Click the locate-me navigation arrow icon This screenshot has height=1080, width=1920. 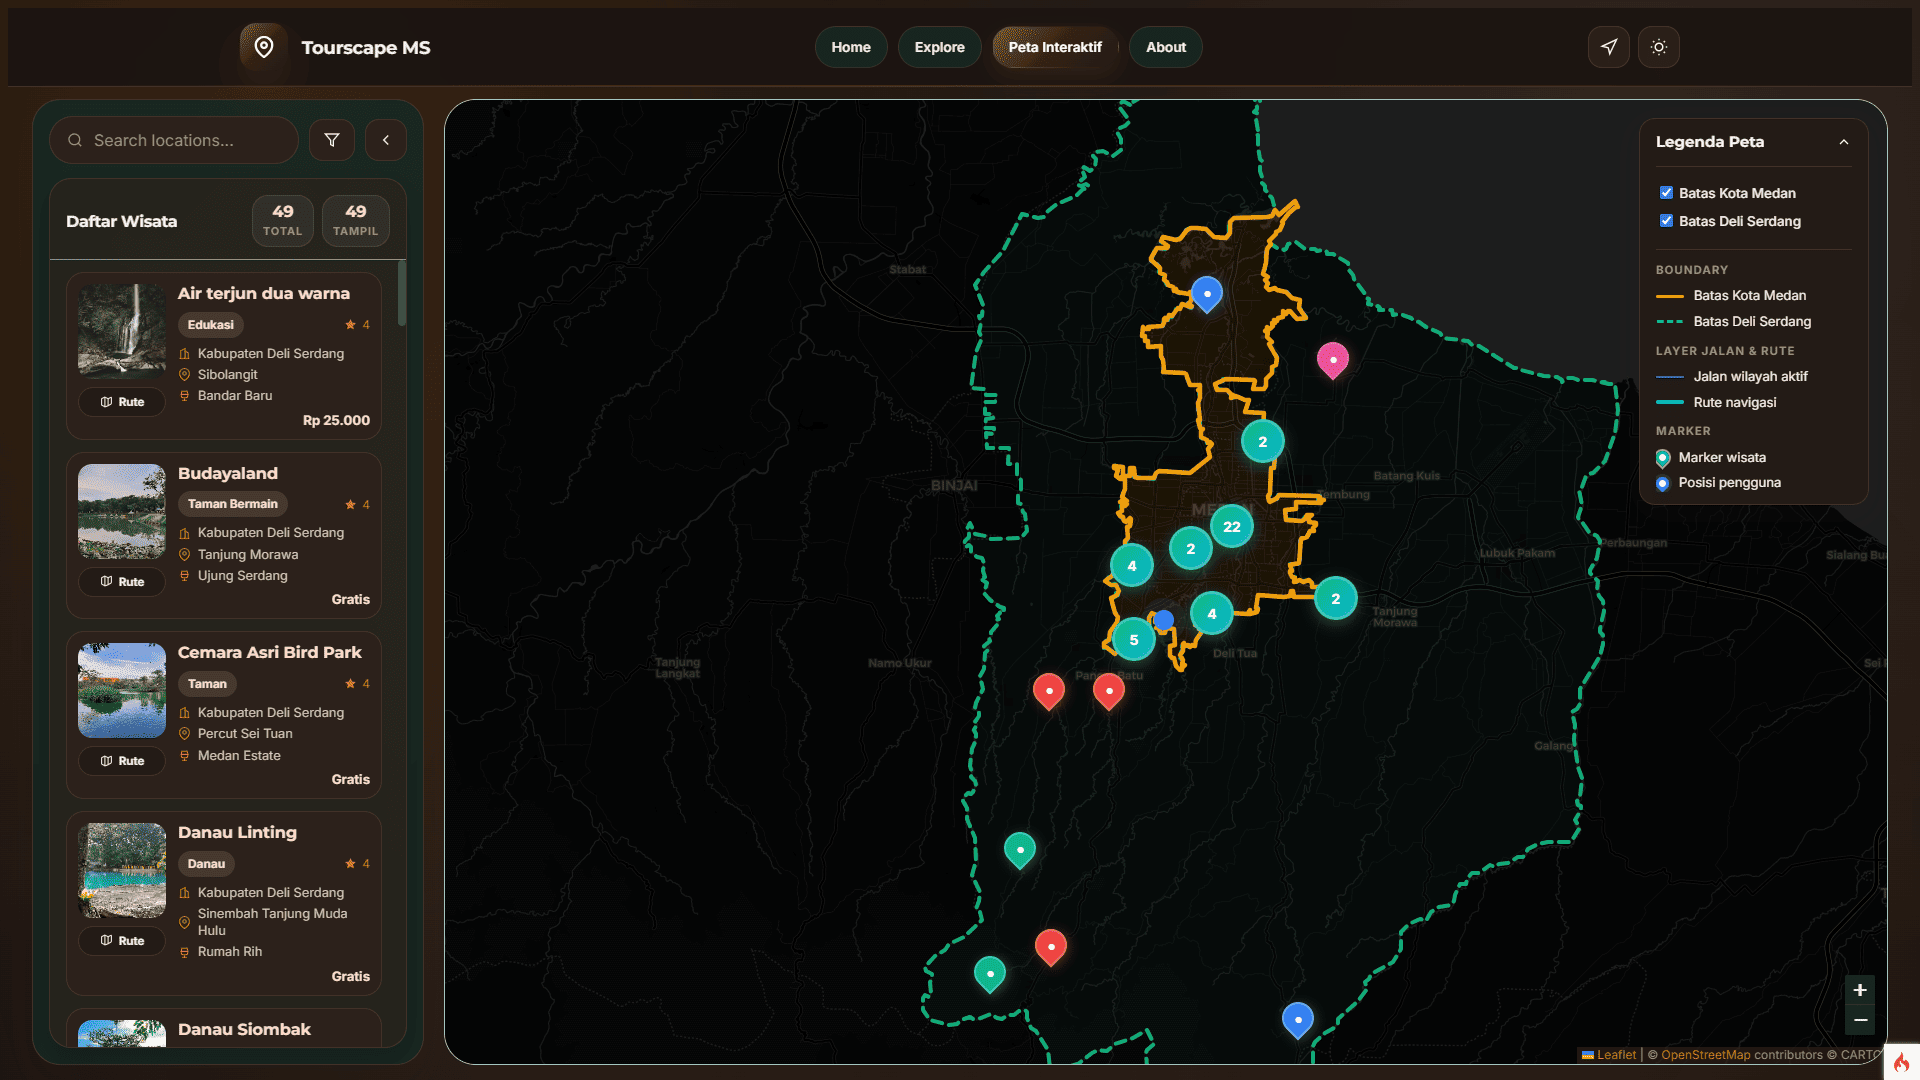pyautogui.click(x=1609, y=47)
